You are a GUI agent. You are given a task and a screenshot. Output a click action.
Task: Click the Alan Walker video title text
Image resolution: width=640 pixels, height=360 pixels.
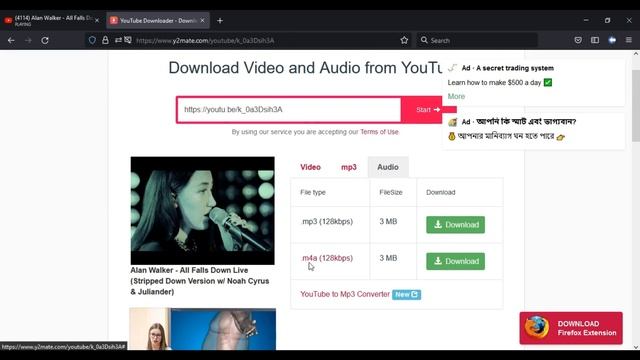200,281
